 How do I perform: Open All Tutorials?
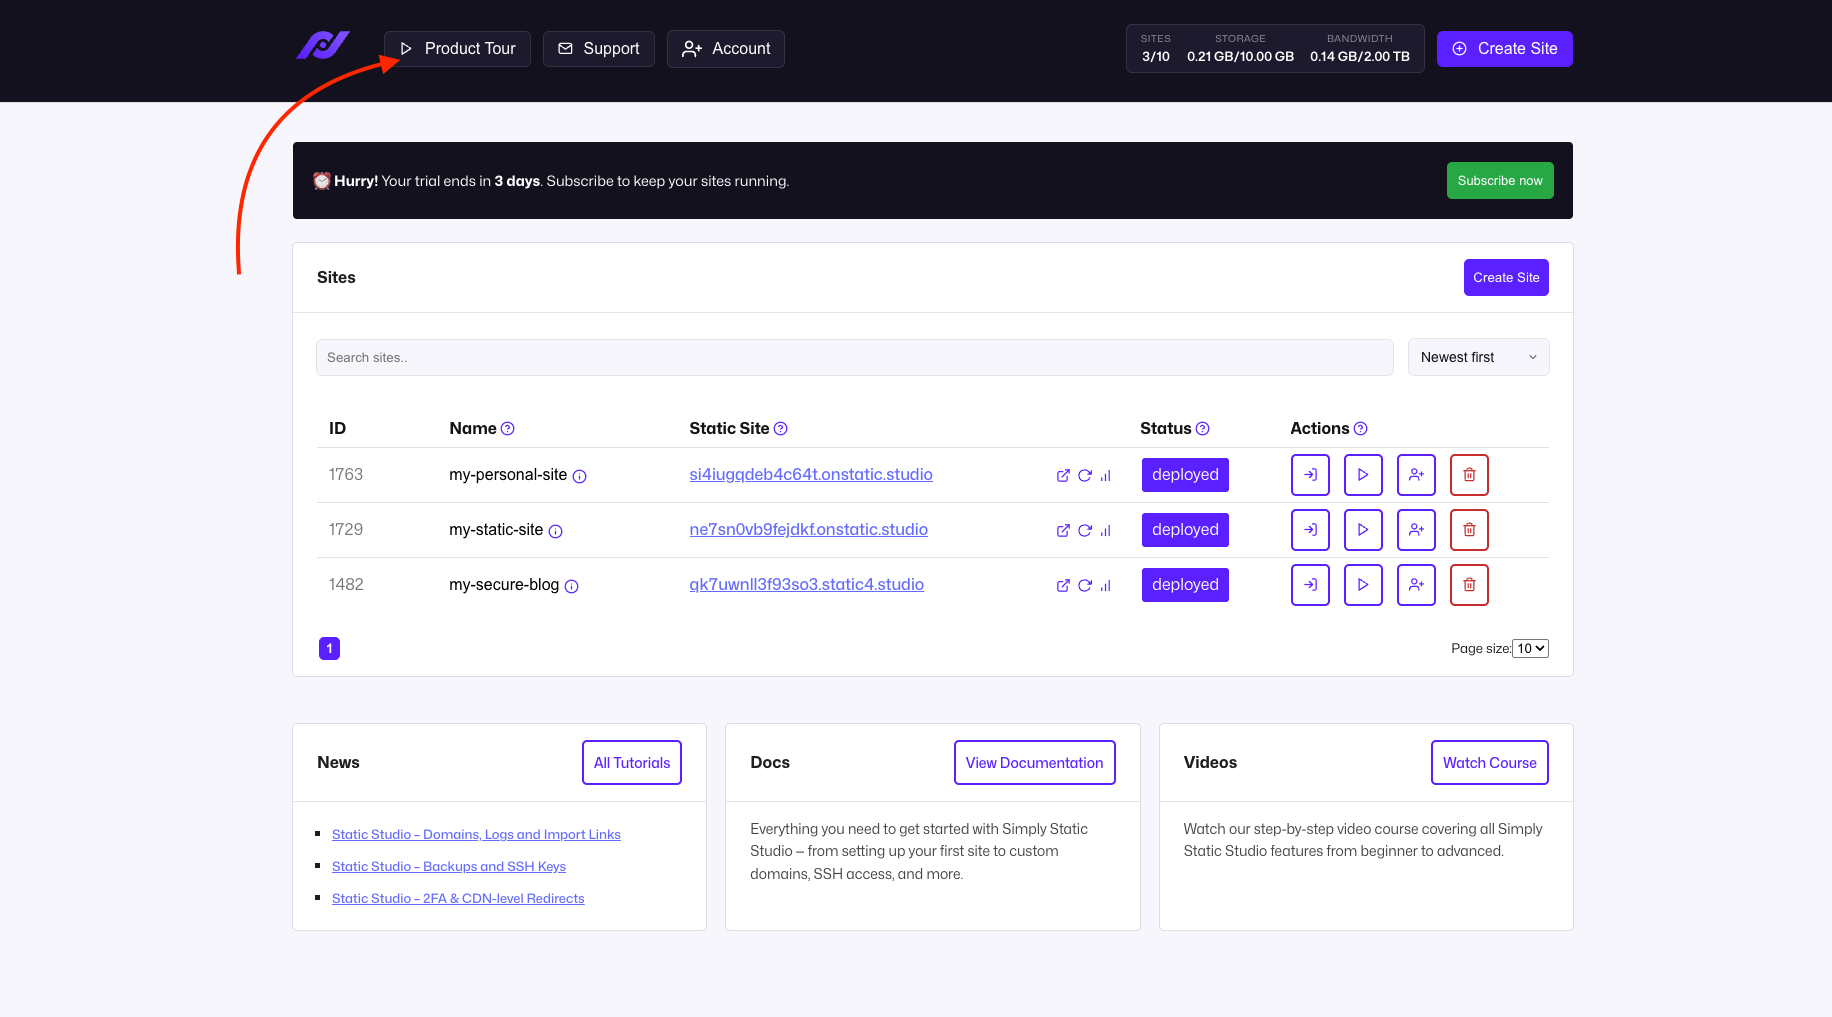click(632, 763)
